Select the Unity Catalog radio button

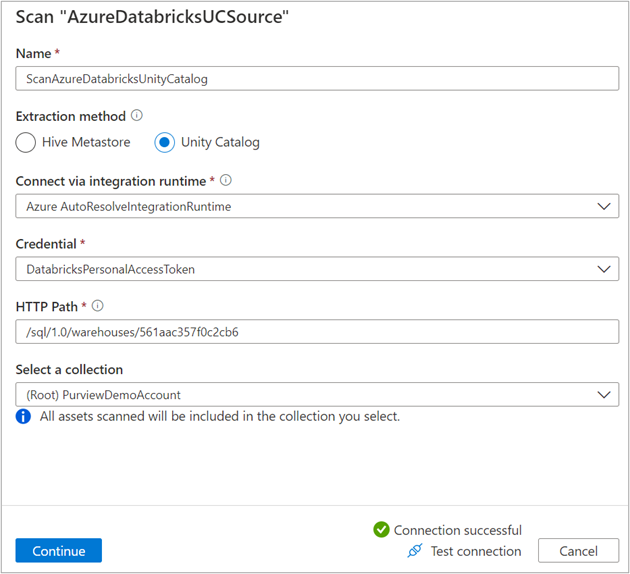[165, 142]
